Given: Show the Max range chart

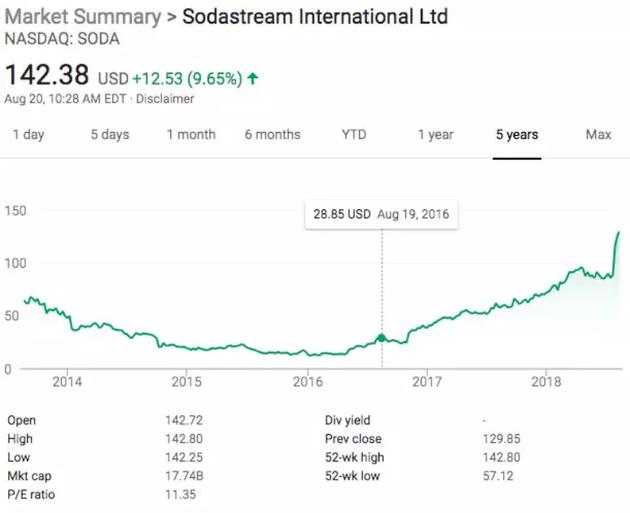Looking at the screenshot, I should 598,135.
